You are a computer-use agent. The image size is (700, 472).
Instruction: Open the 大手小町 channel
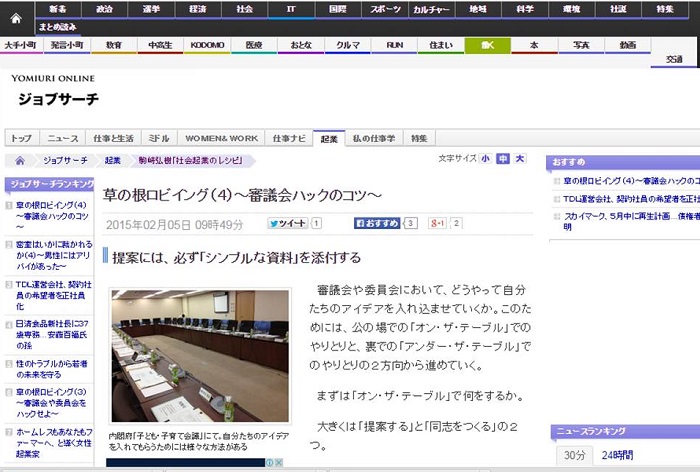[21, 45]
